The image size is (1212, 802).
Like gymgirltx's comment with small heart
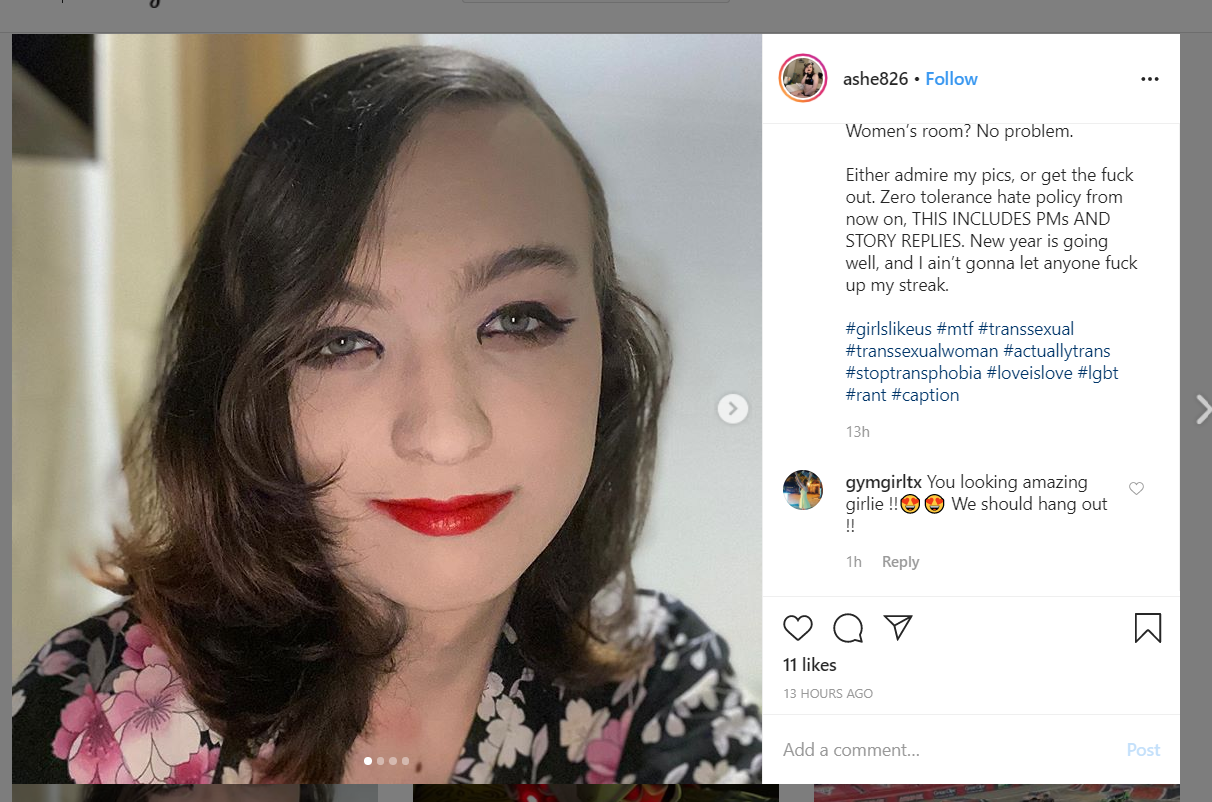pos(1136,488)
